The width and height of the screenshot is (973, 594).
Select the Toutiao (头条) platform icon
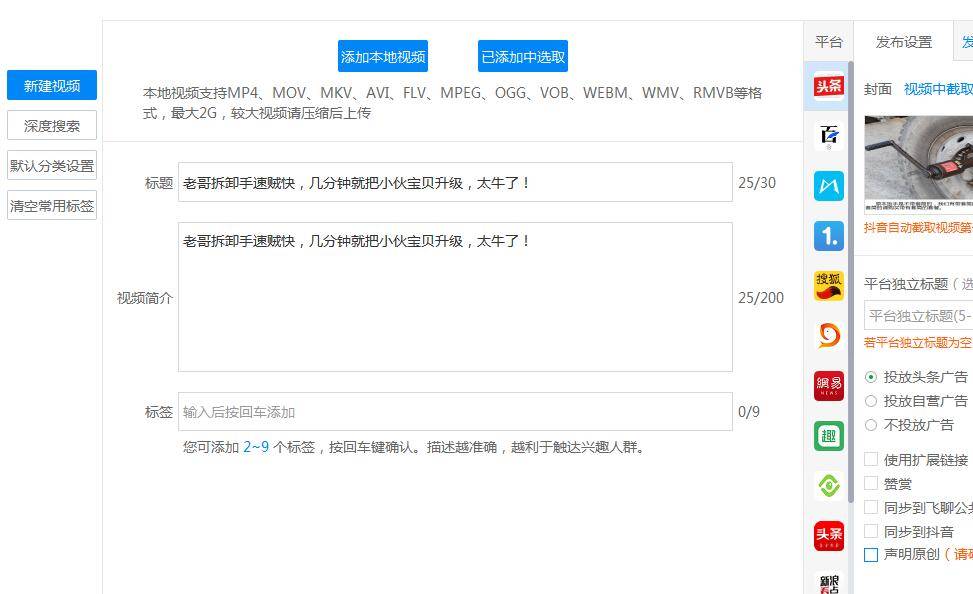click(828, 86)
